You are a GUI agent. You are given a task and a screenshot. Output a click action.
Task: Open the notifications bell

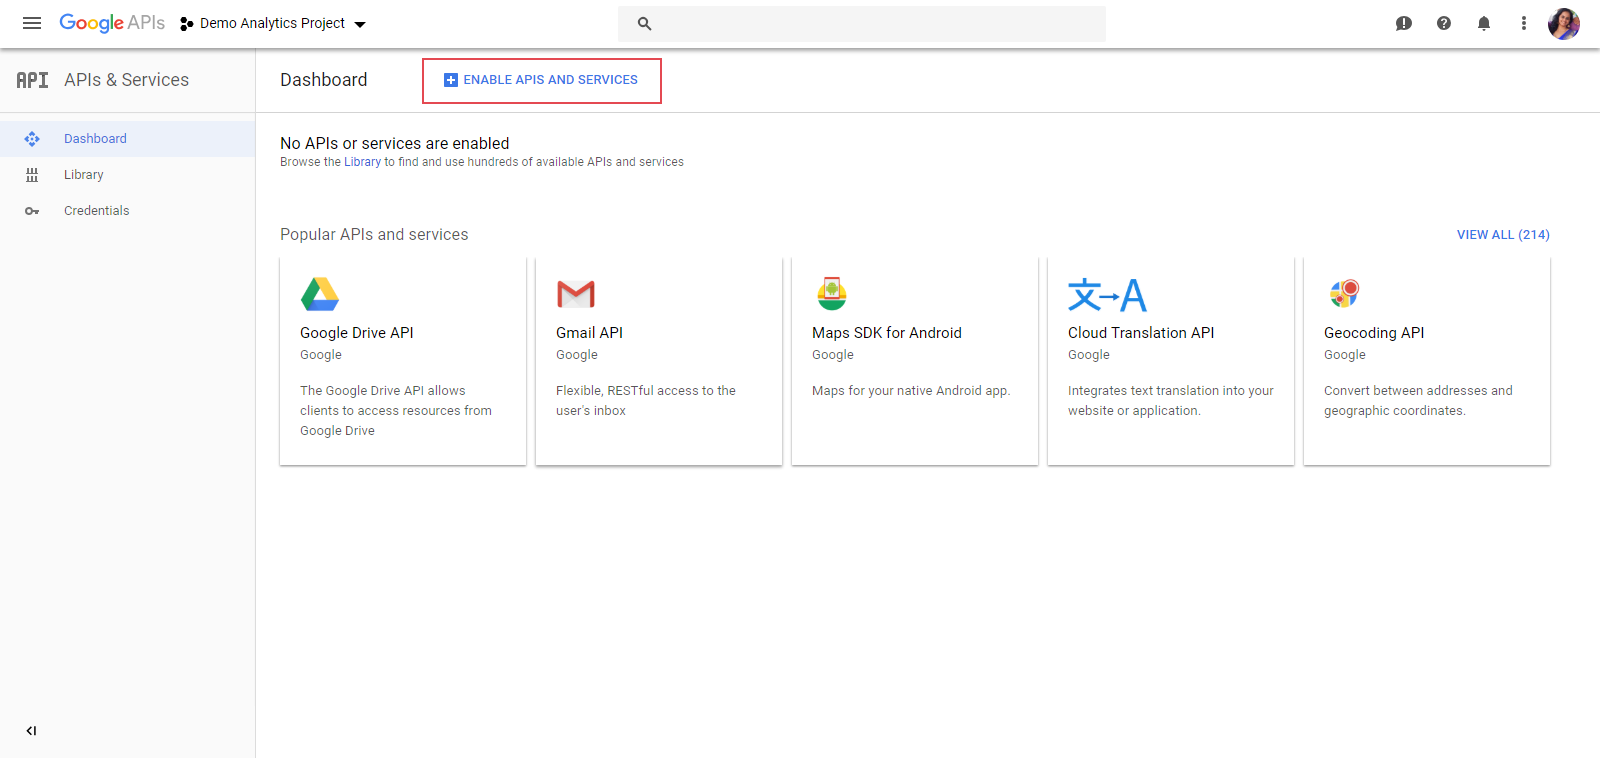pos(1484,23)
